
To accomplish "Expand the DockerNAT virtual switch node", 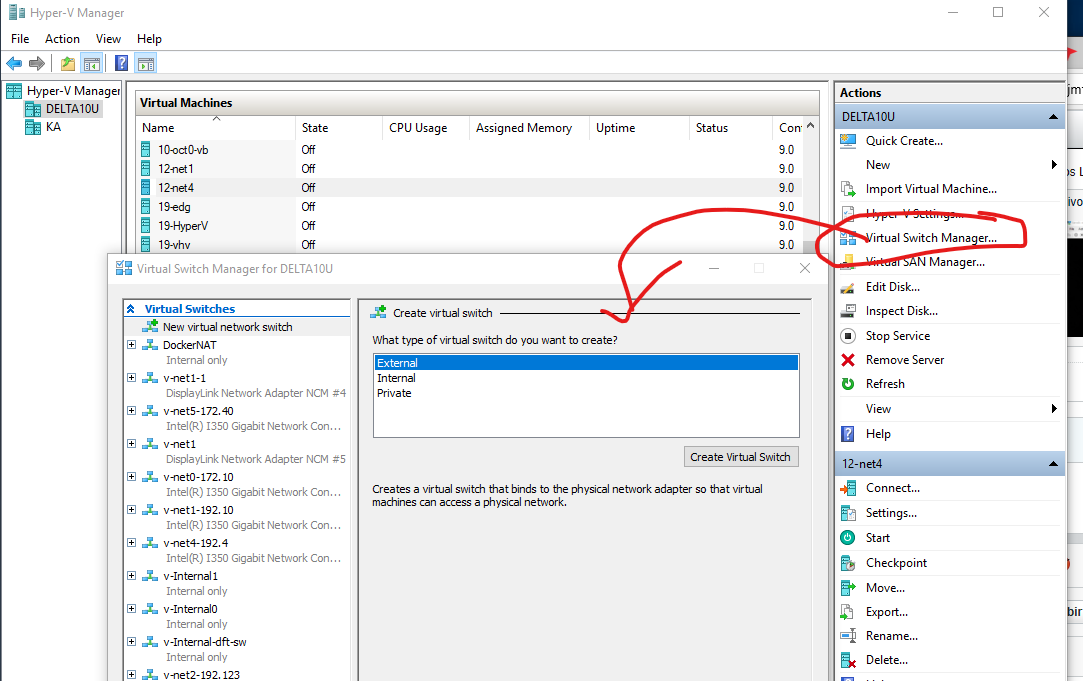I will 132,345.
